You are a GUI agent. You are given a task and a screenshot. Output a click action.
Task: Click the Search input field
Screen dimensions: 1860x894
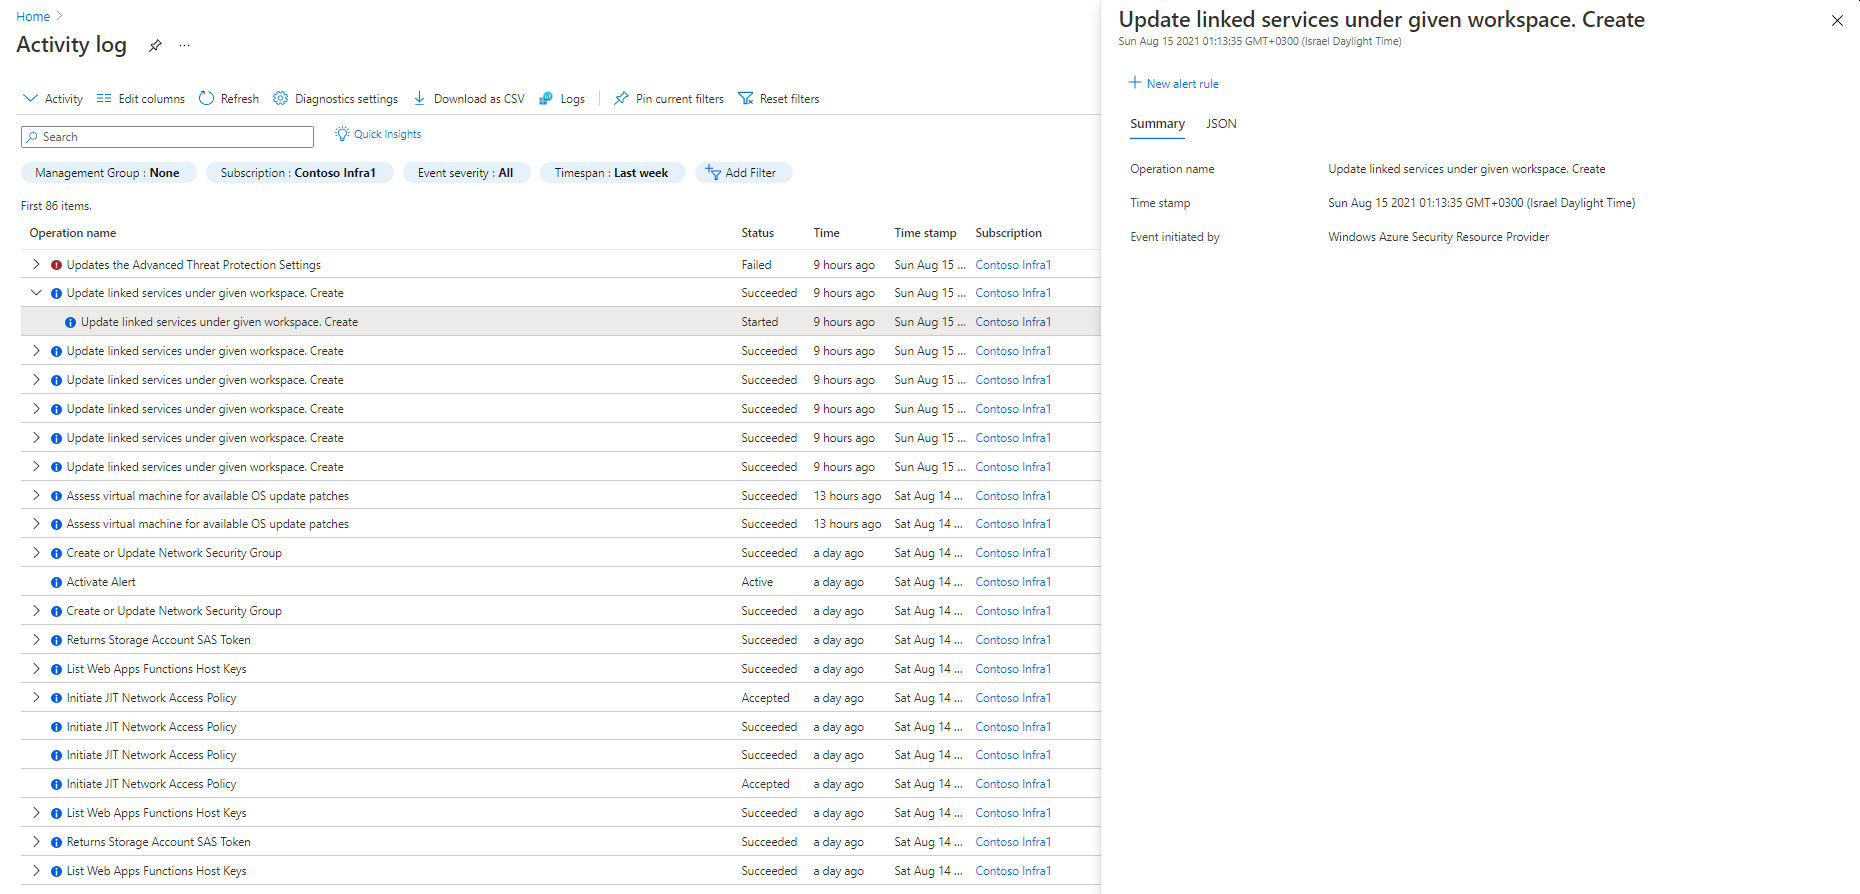pos(167,137)
